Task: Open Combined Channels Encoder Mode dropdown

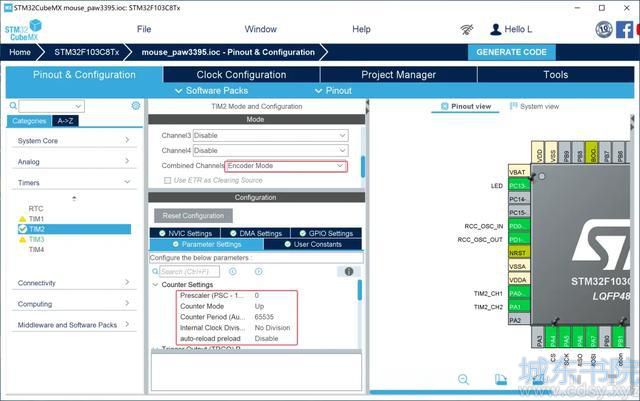Action: [286, 166]
